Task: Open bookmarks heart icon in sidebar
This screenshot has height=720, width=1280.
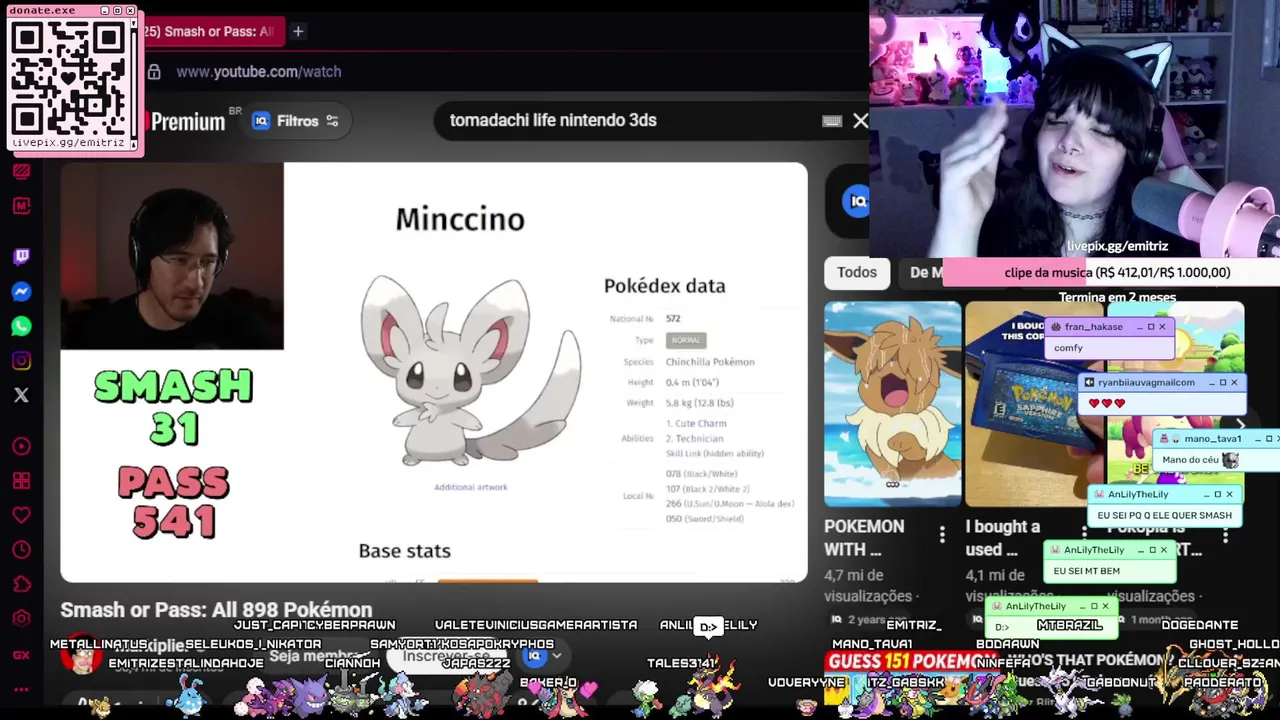Action: point(21,515)
